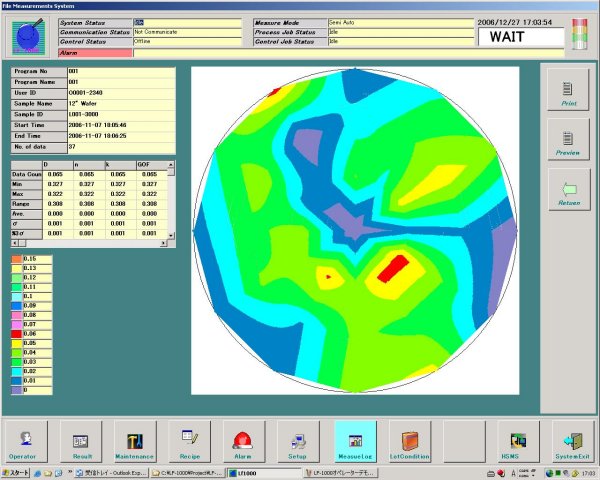Click the date and time 2006/12/27 display

(x=515, y=22)
